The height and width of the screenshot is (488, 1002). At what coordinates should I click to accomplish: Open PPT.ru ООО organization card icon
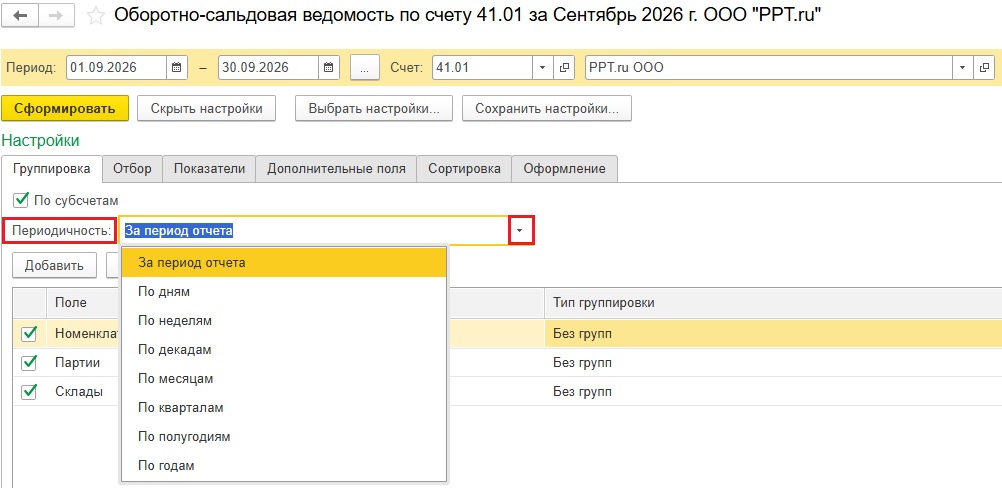coord(983,67)
